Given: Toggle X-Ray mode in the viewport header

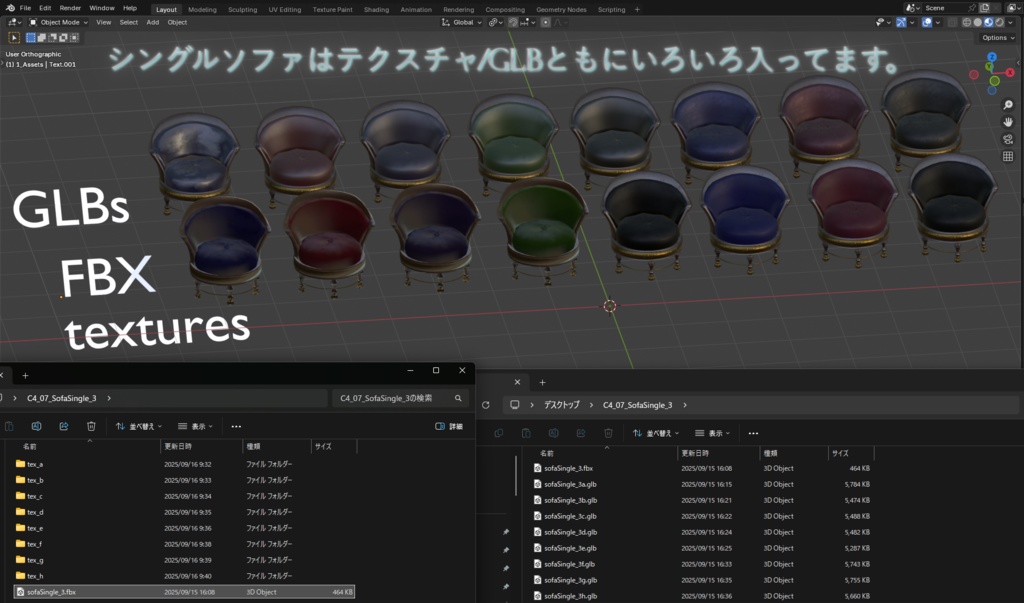Looking at the screenshot, I should pyautogui.click(x=952, y=23).
